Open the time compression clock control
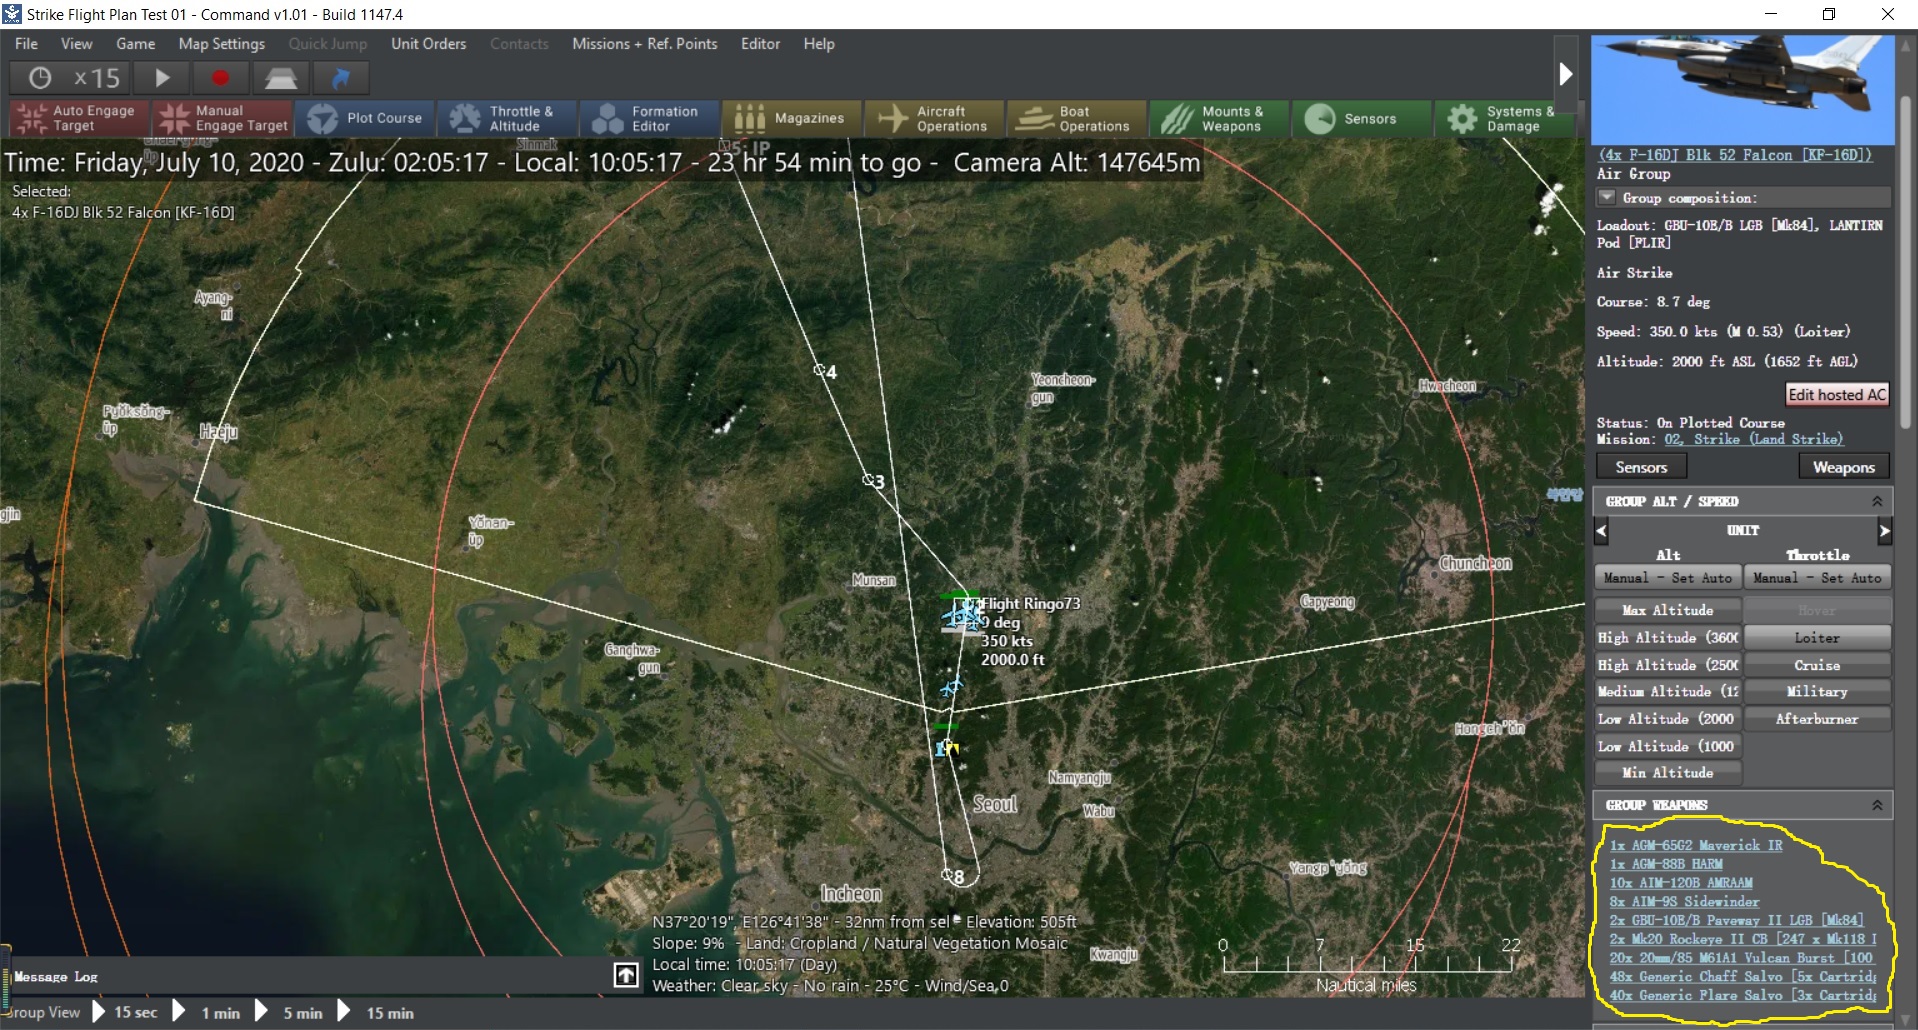The height and width of the screenshot is (1030, 1918). (40, 78)
